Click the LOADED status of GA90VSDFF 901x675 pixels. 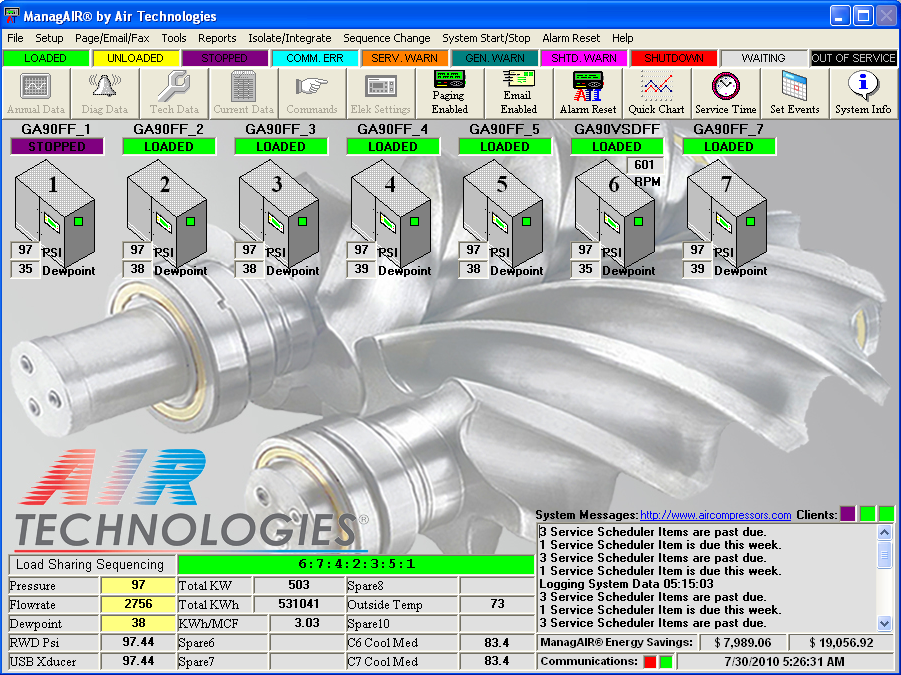click(x=617, y=146)
